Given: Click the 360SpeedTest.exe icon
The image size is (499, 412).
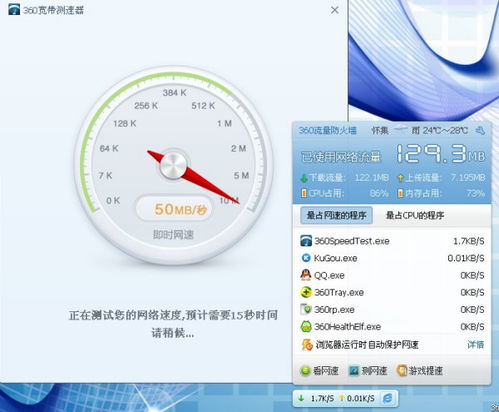Looking at the screenshot, I should (x=306, y=241).
